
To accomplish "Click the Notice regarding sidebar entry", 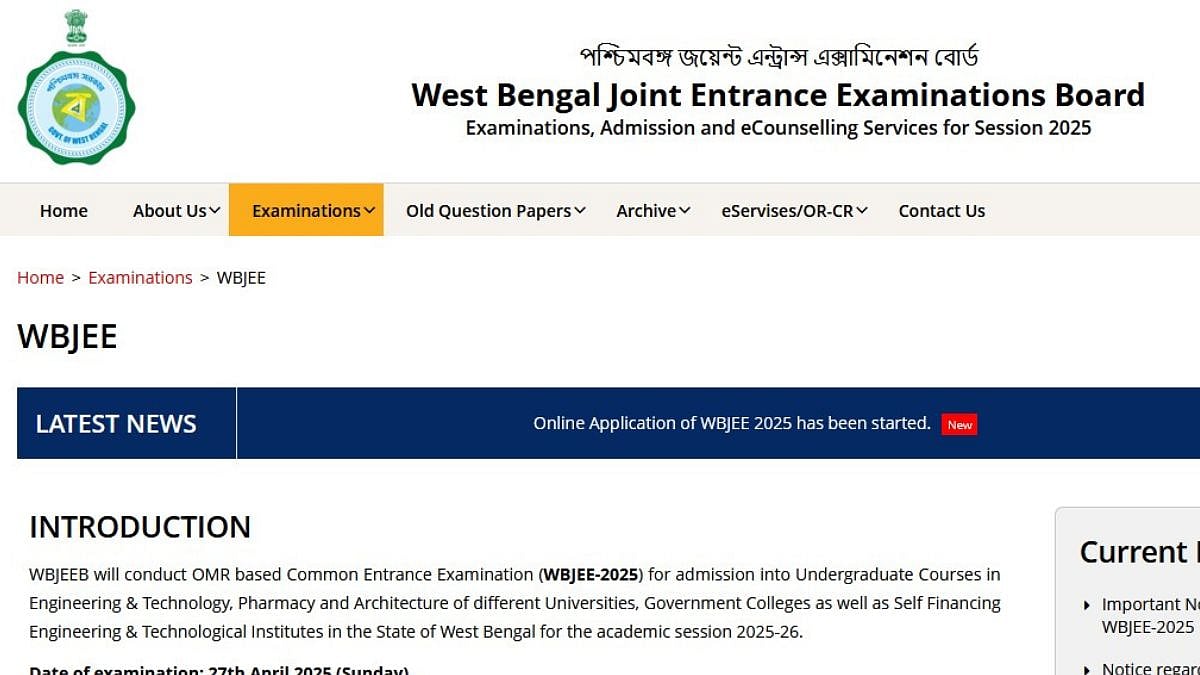I will (x=1148, y=667).
